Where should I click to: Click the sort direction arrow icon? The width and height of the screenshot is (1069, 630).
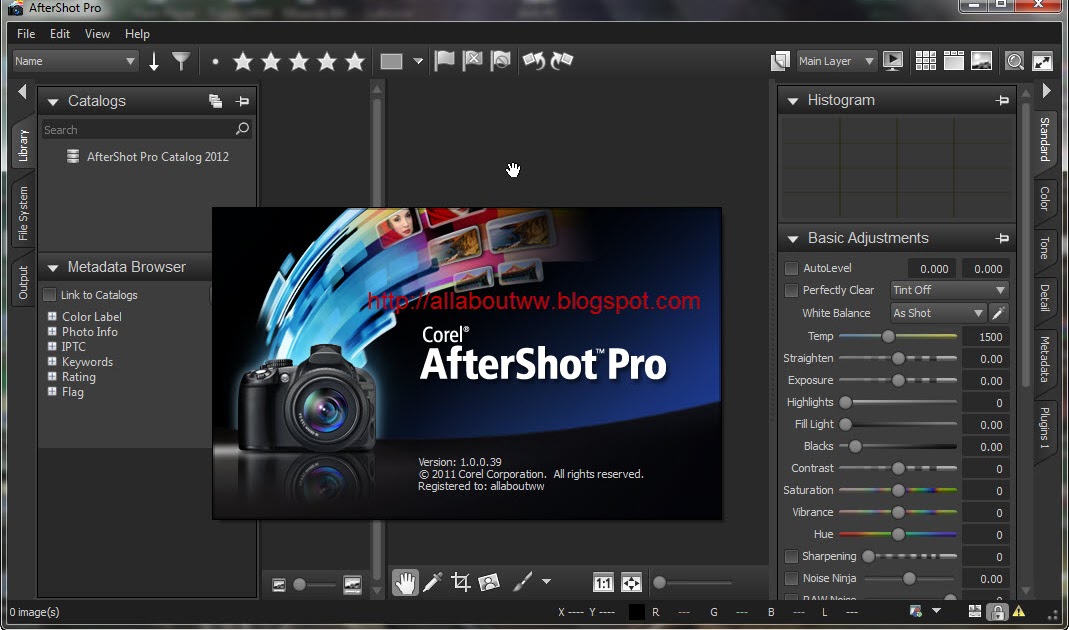pyautogui.click(x=154, y=61)
